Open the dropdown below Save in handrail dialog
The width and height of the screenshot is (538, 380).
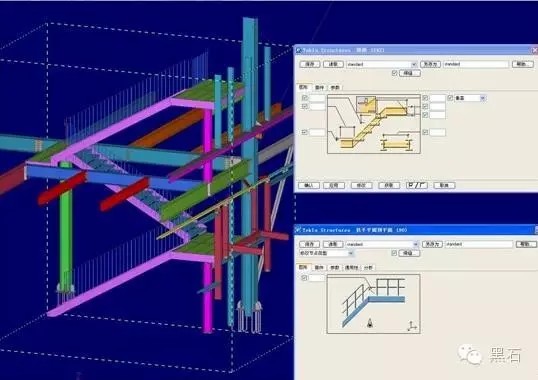(326, 253)
